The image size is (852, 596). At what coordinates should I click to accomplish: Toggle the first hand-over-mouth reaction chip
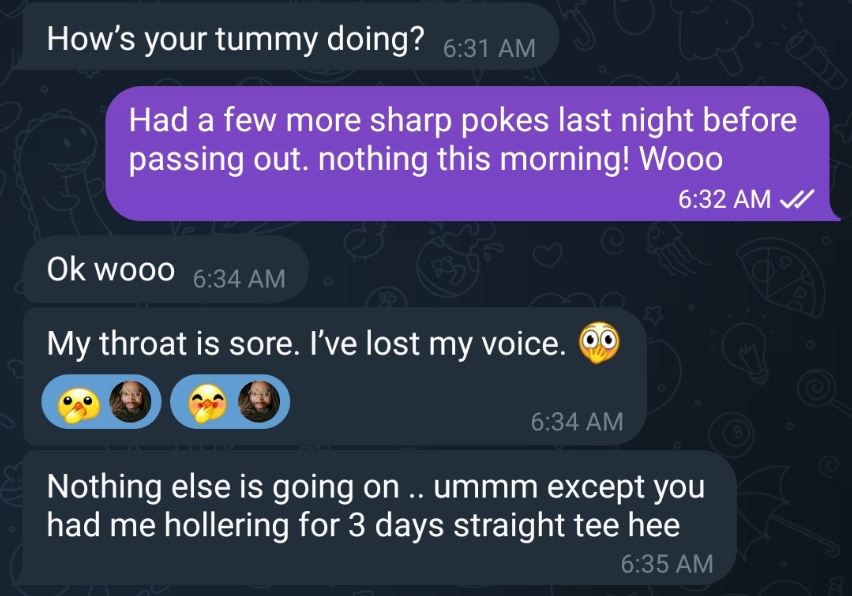(x=100, y=401)
